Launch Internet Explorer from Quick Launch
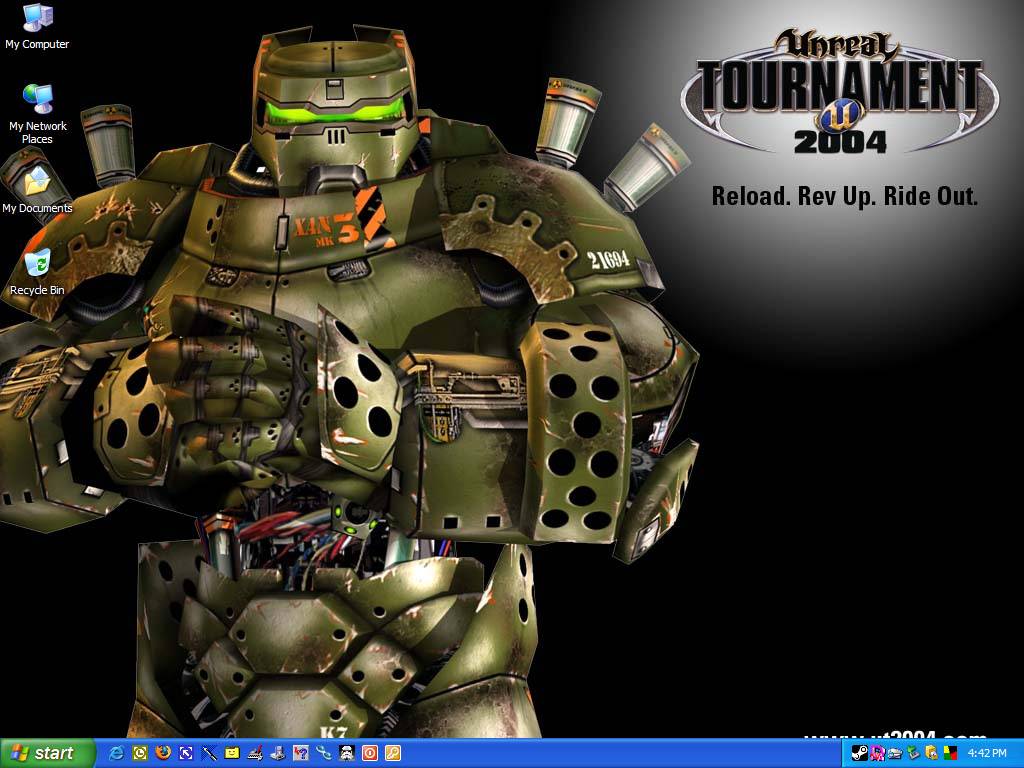Image resolution: width=1024 pixels, height=768 pixels. 117,753
